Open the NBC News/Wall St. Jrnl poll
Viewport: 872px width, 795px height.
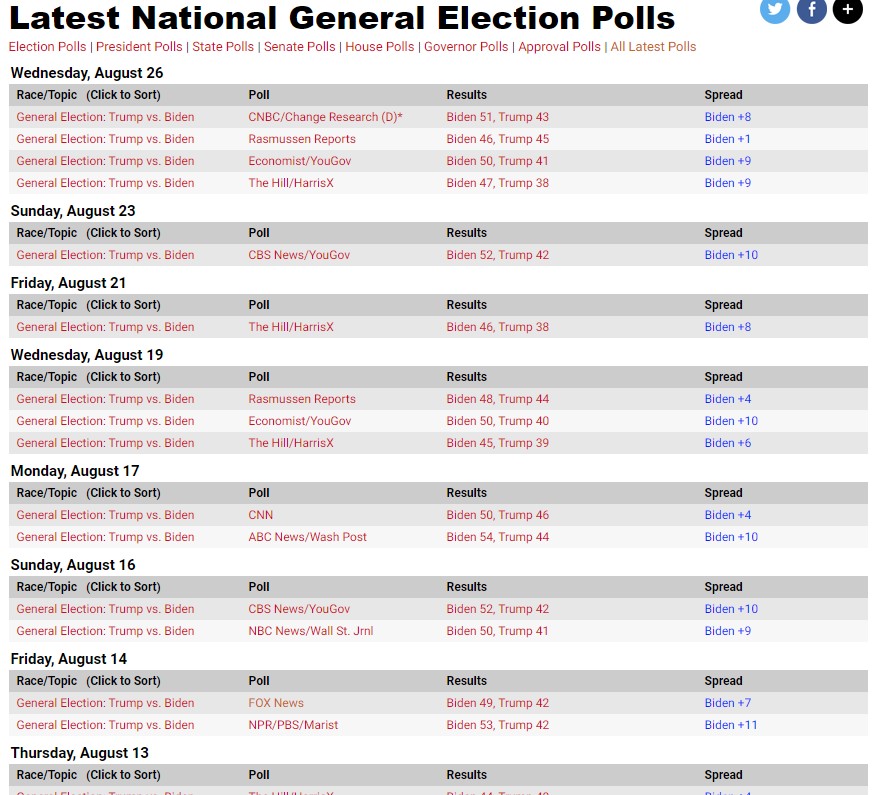point(310,631)
